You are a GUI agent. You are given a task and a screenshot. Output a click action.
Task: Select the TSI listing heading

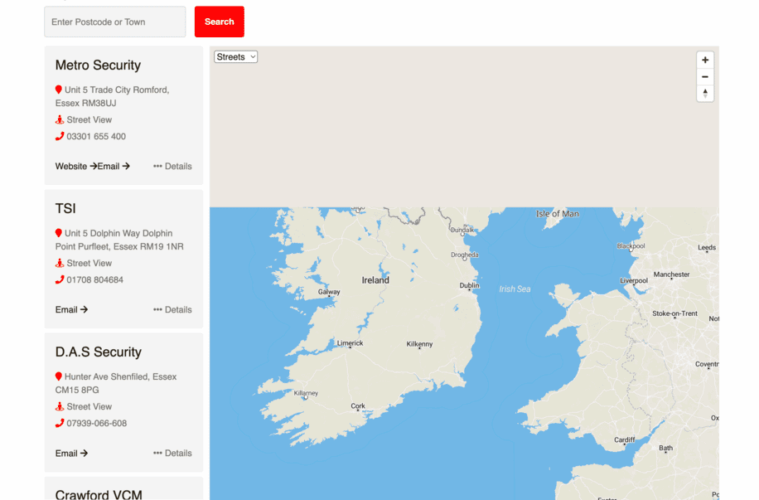[x=65, y=208]
